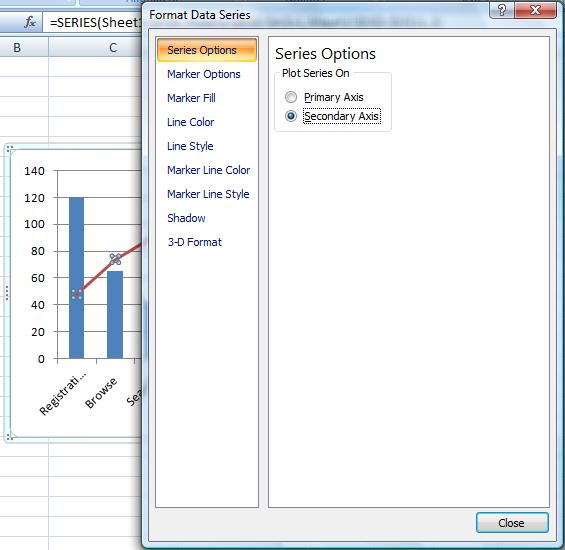Click the 100 axis label

tap(34, 224)
